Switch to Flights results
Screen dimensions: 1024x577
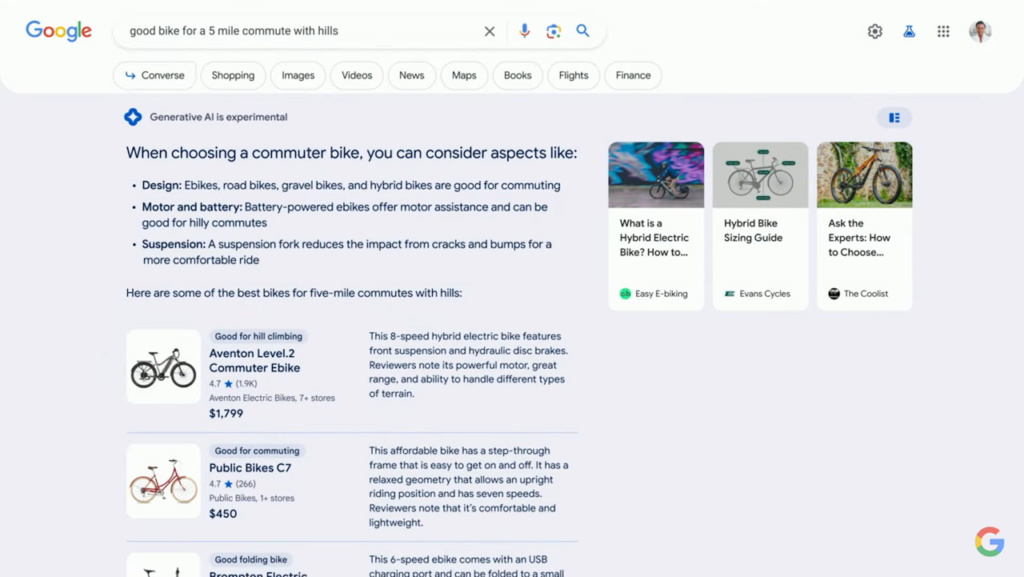(573, 75)
